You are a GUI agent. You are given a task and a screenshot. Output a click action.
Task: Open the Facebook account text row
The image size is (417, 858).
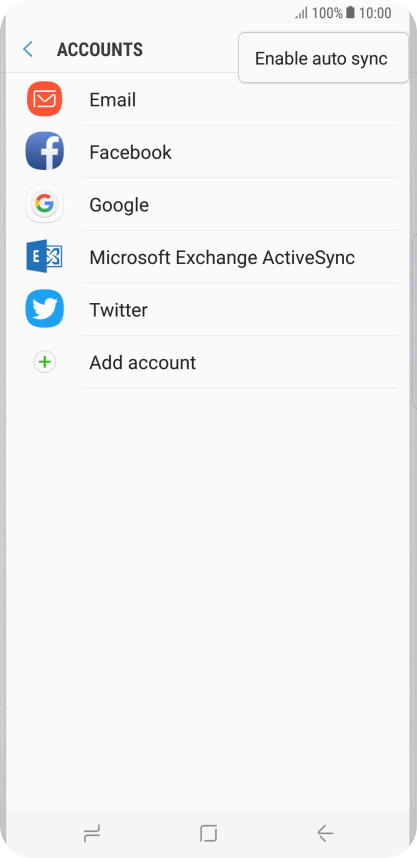[x=130, y=152]
